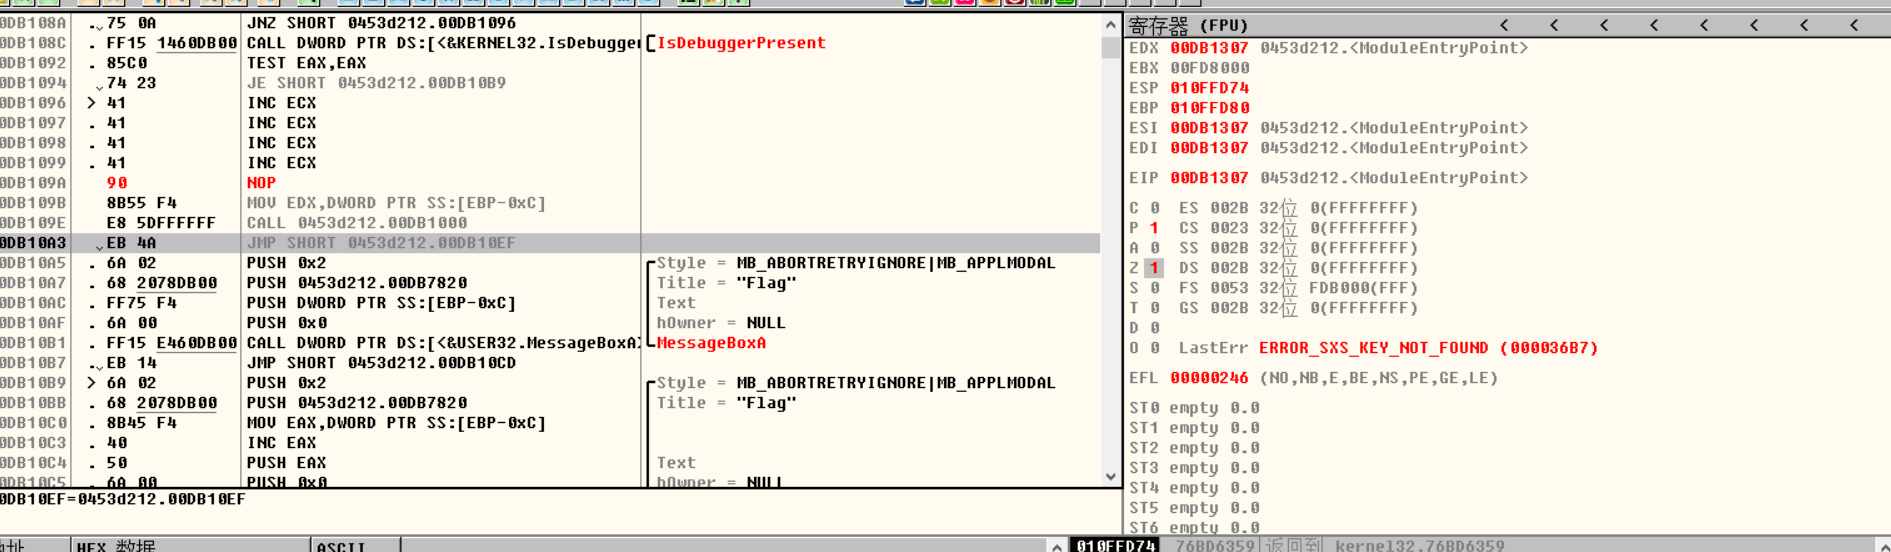Click the ST0 empty 0.0 FPU register
The image size is (1891, 552).
(1194, 408)
